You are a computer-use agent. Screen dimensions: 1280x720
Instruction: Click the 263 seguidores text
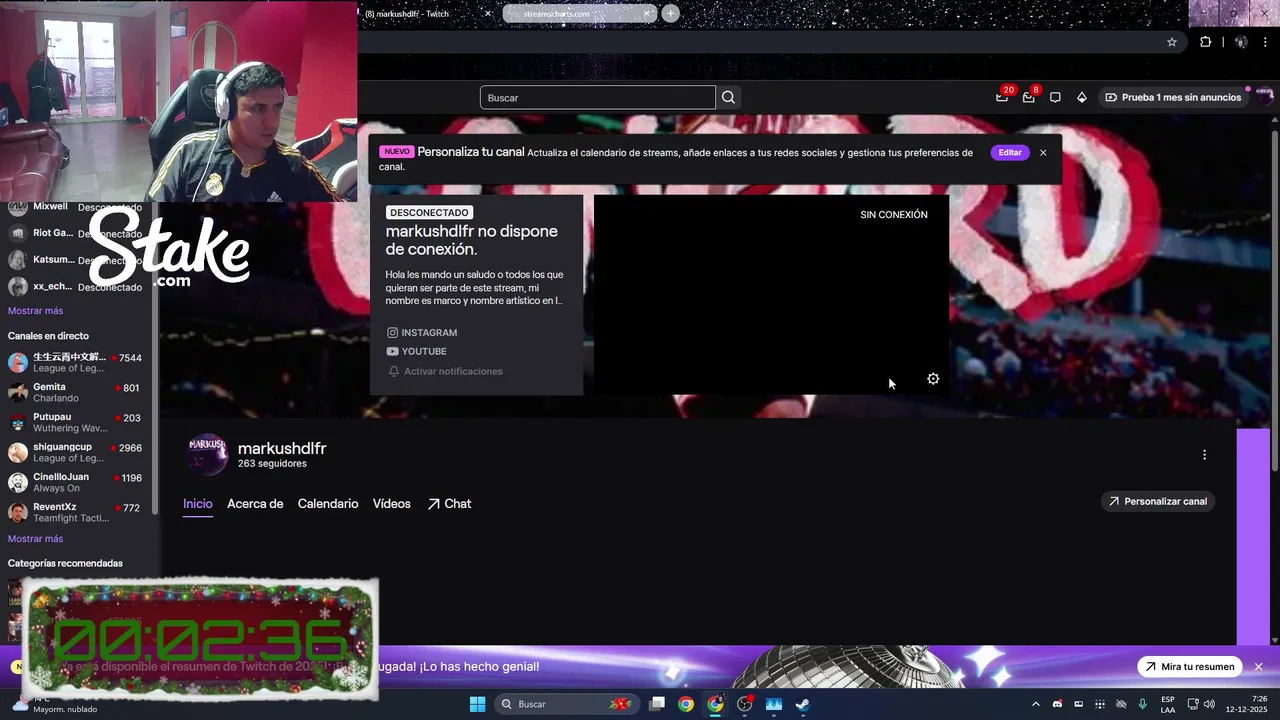(272, 464)
